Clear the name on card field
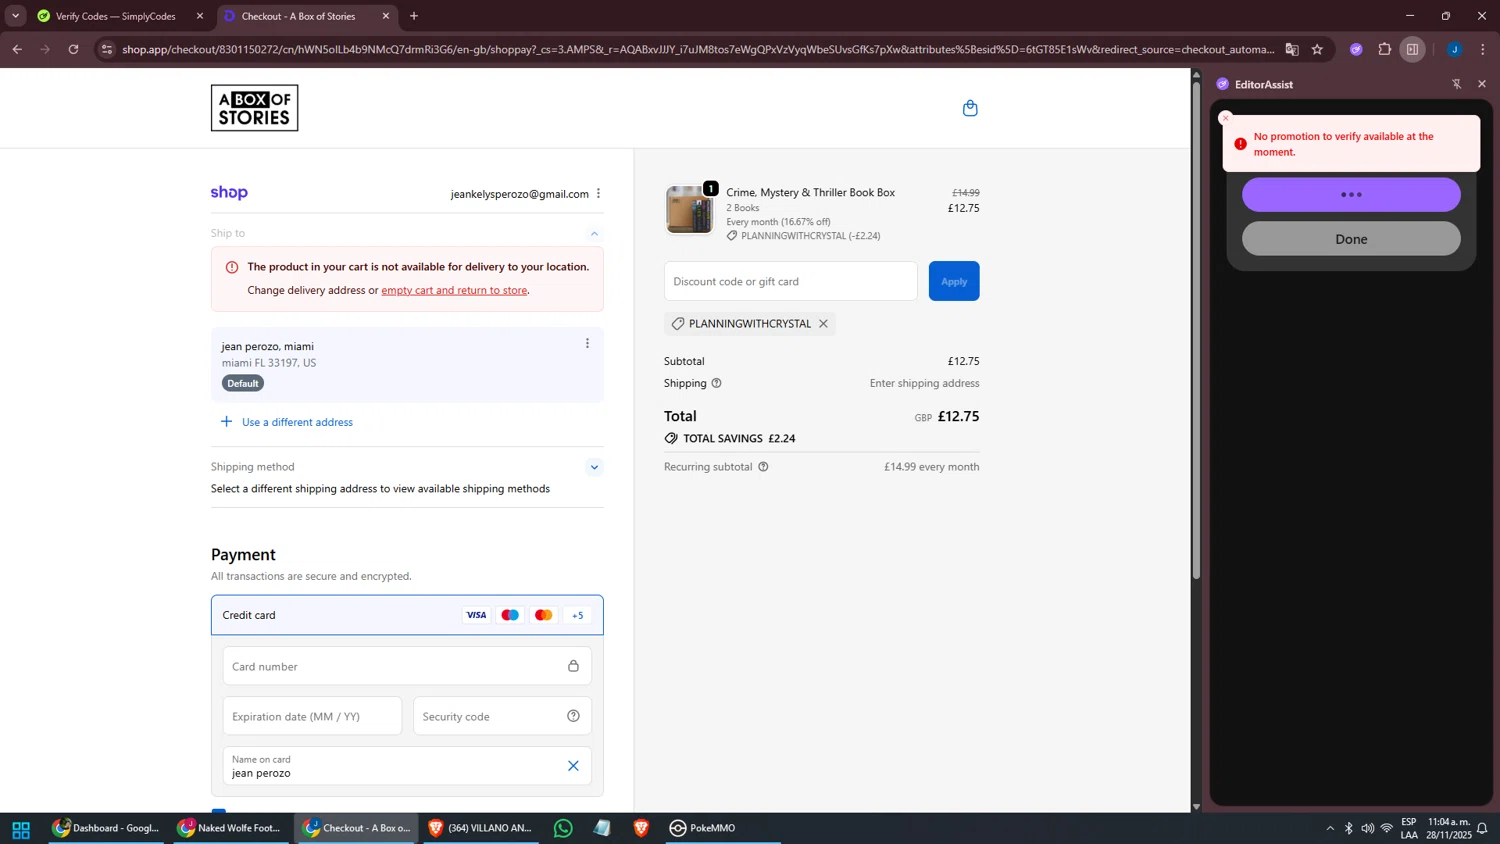 [x=573, y=766]
